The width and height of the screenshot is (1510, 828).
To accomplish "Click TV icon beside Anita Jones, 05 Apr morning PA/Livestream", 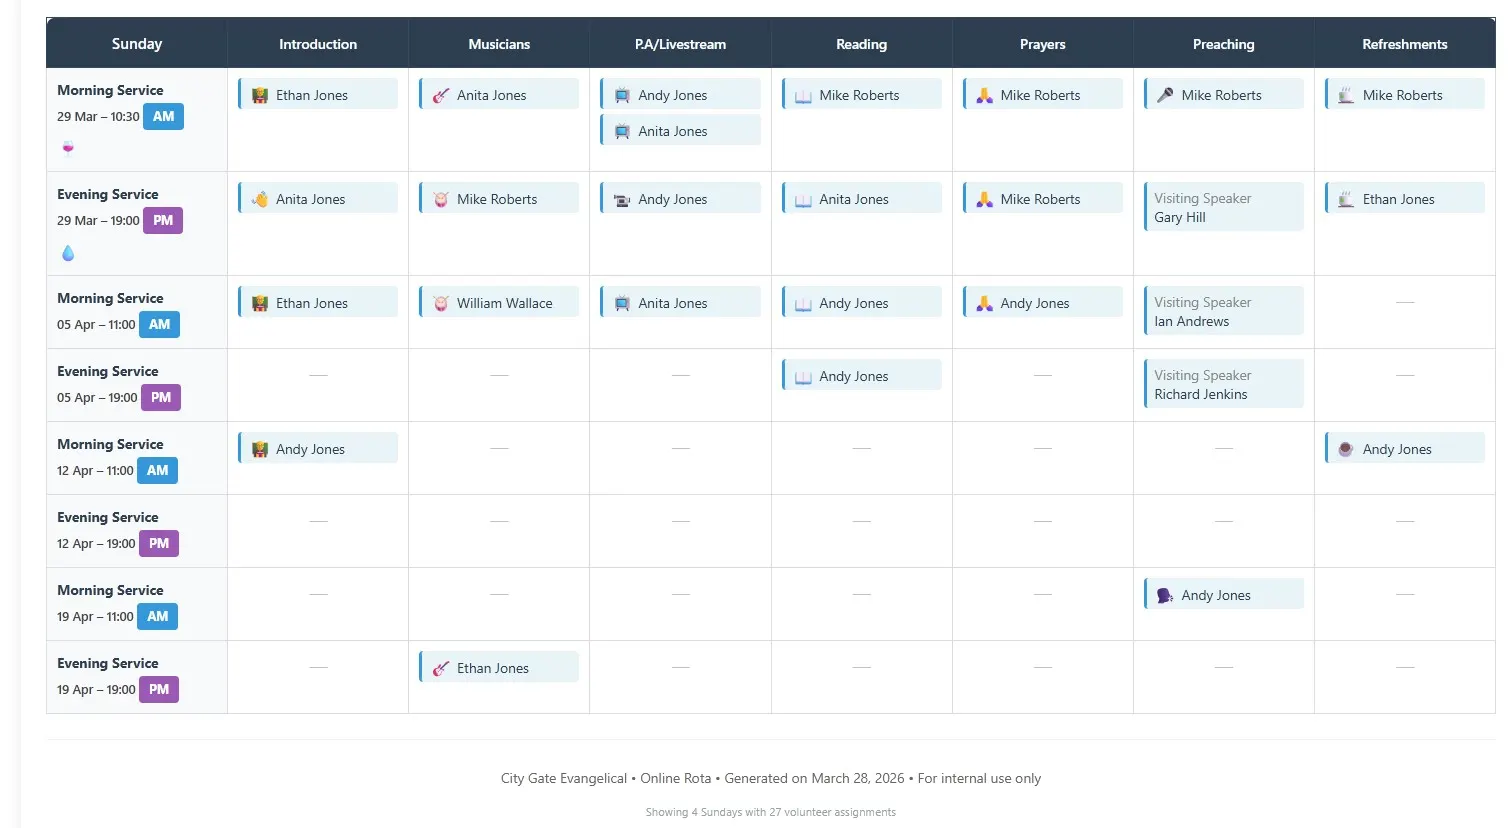I will point(622,304).
